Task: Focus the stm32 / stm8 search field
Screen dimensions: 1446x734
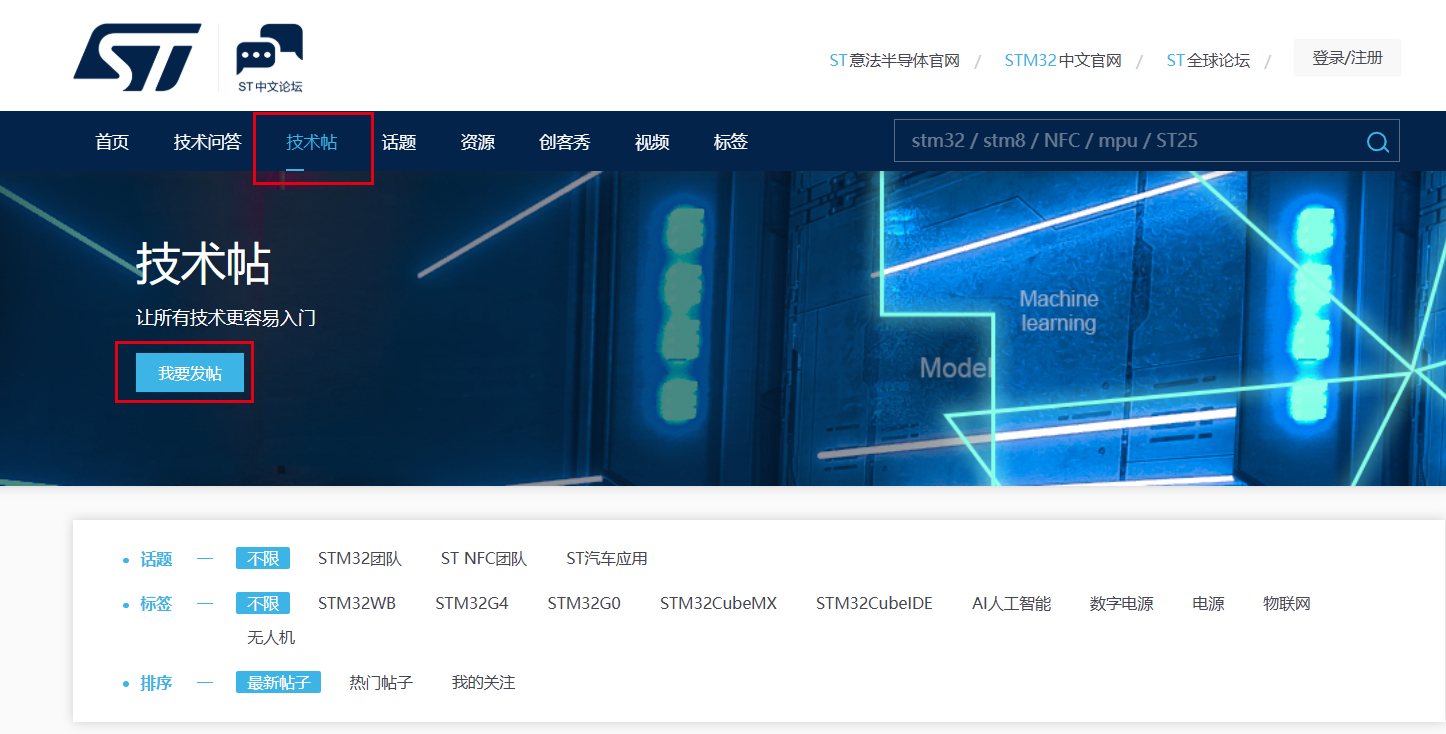Action: [x=1130, y=141]
